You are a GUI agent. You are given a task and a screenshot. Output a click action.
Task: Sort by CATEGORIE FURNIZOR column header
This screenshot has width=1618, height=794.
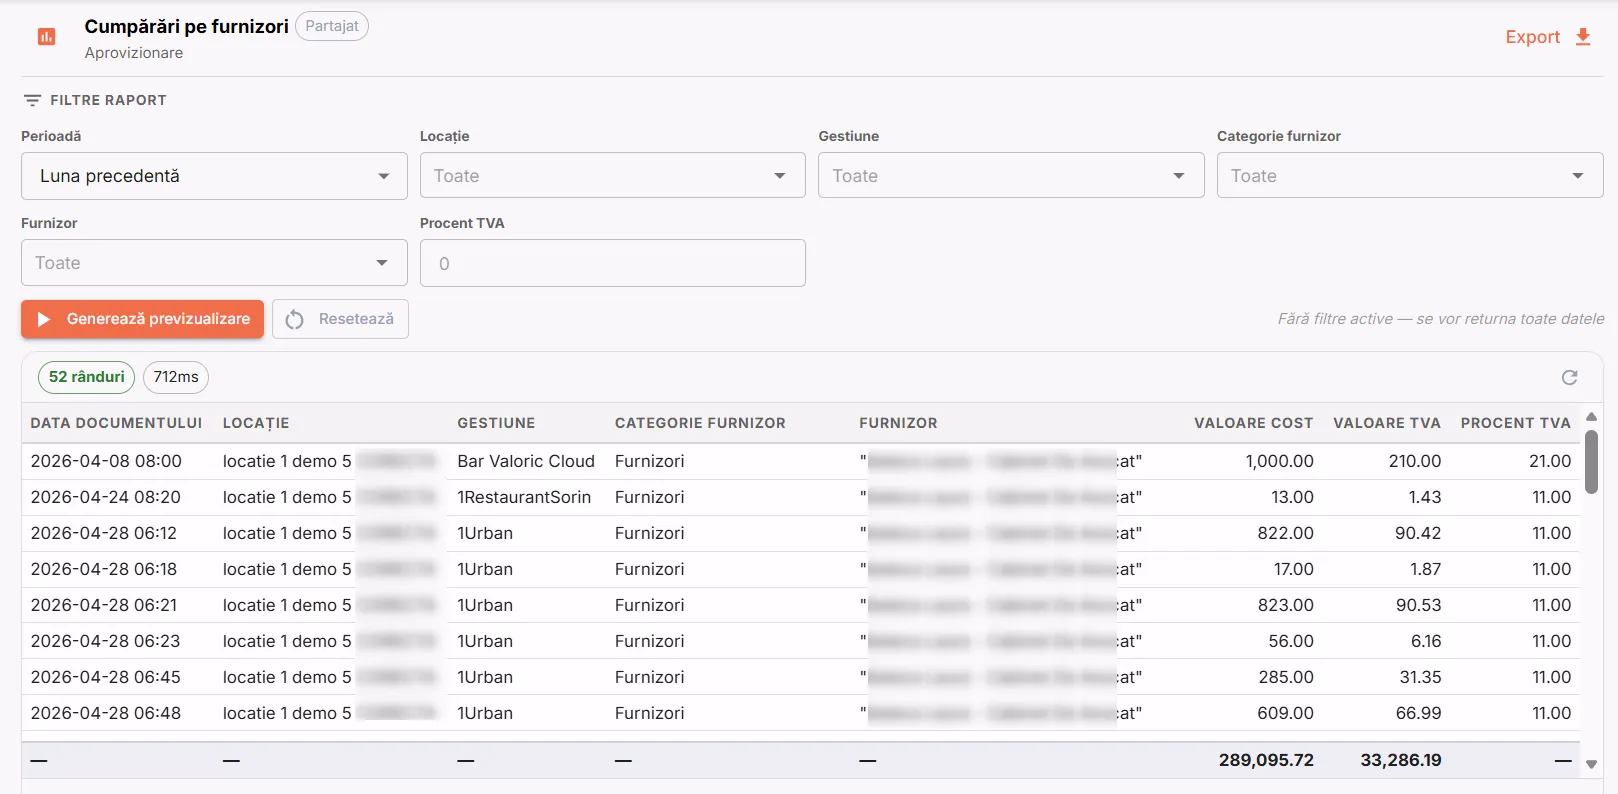(x=700, y=423)
